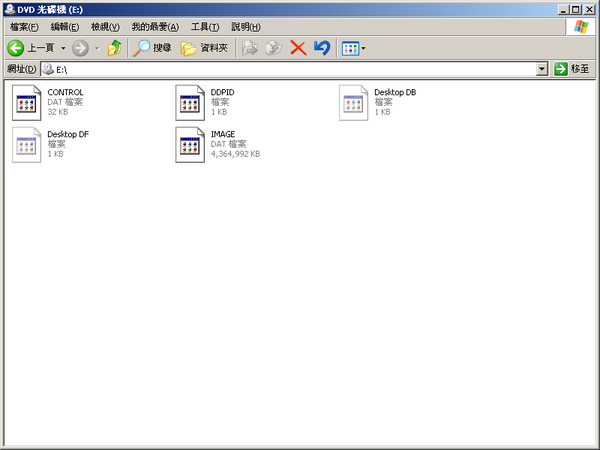Expand the address bar dropdown list
Screen dimensions: 600x450
542,69
